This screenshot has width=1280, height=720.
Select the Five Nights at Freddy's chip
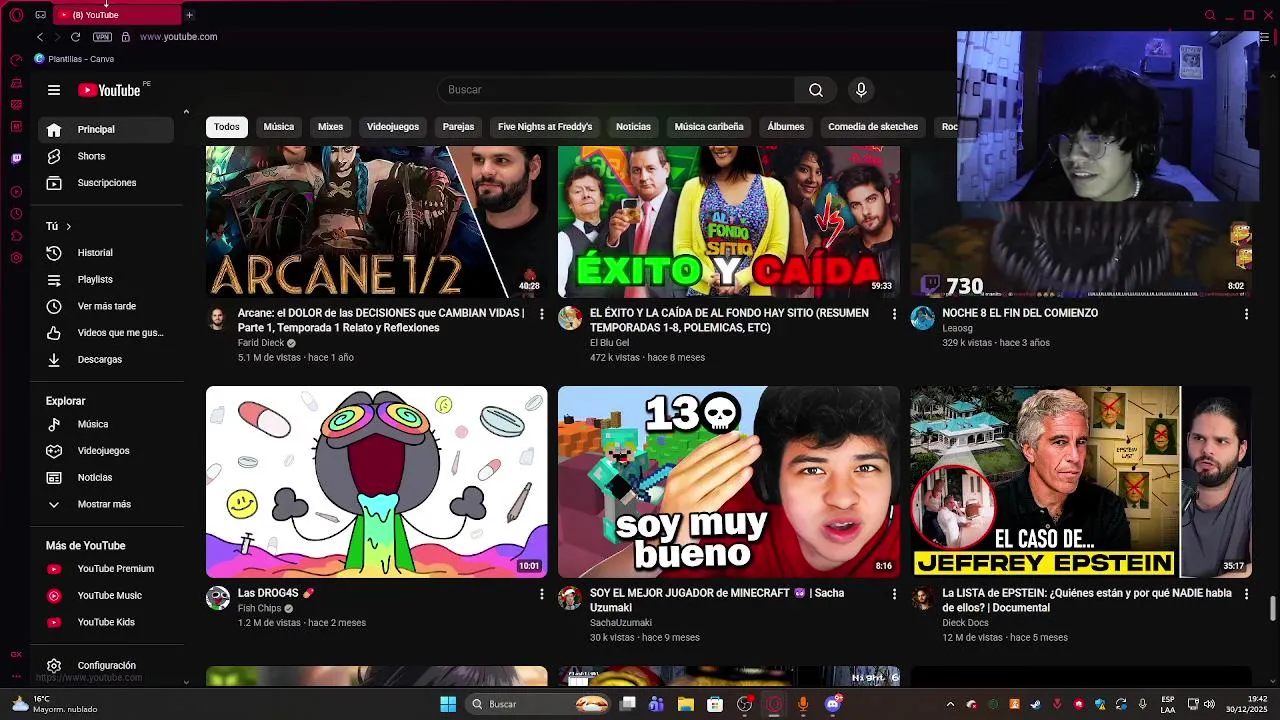click(545, 127)
